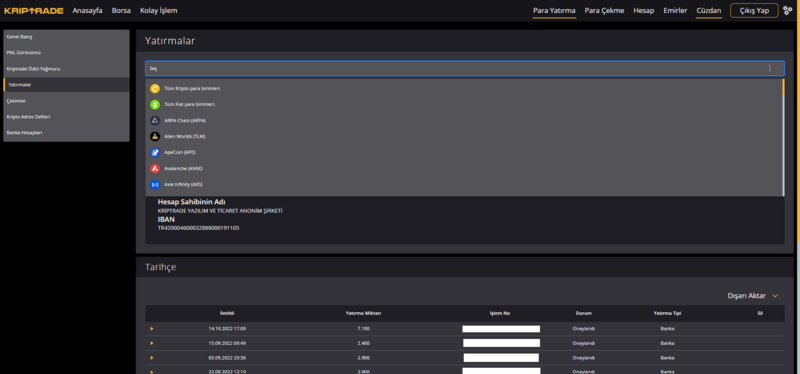Viewport: 800px width, 374px height.
Task: Click the İletildi column header
Action: 227,313
